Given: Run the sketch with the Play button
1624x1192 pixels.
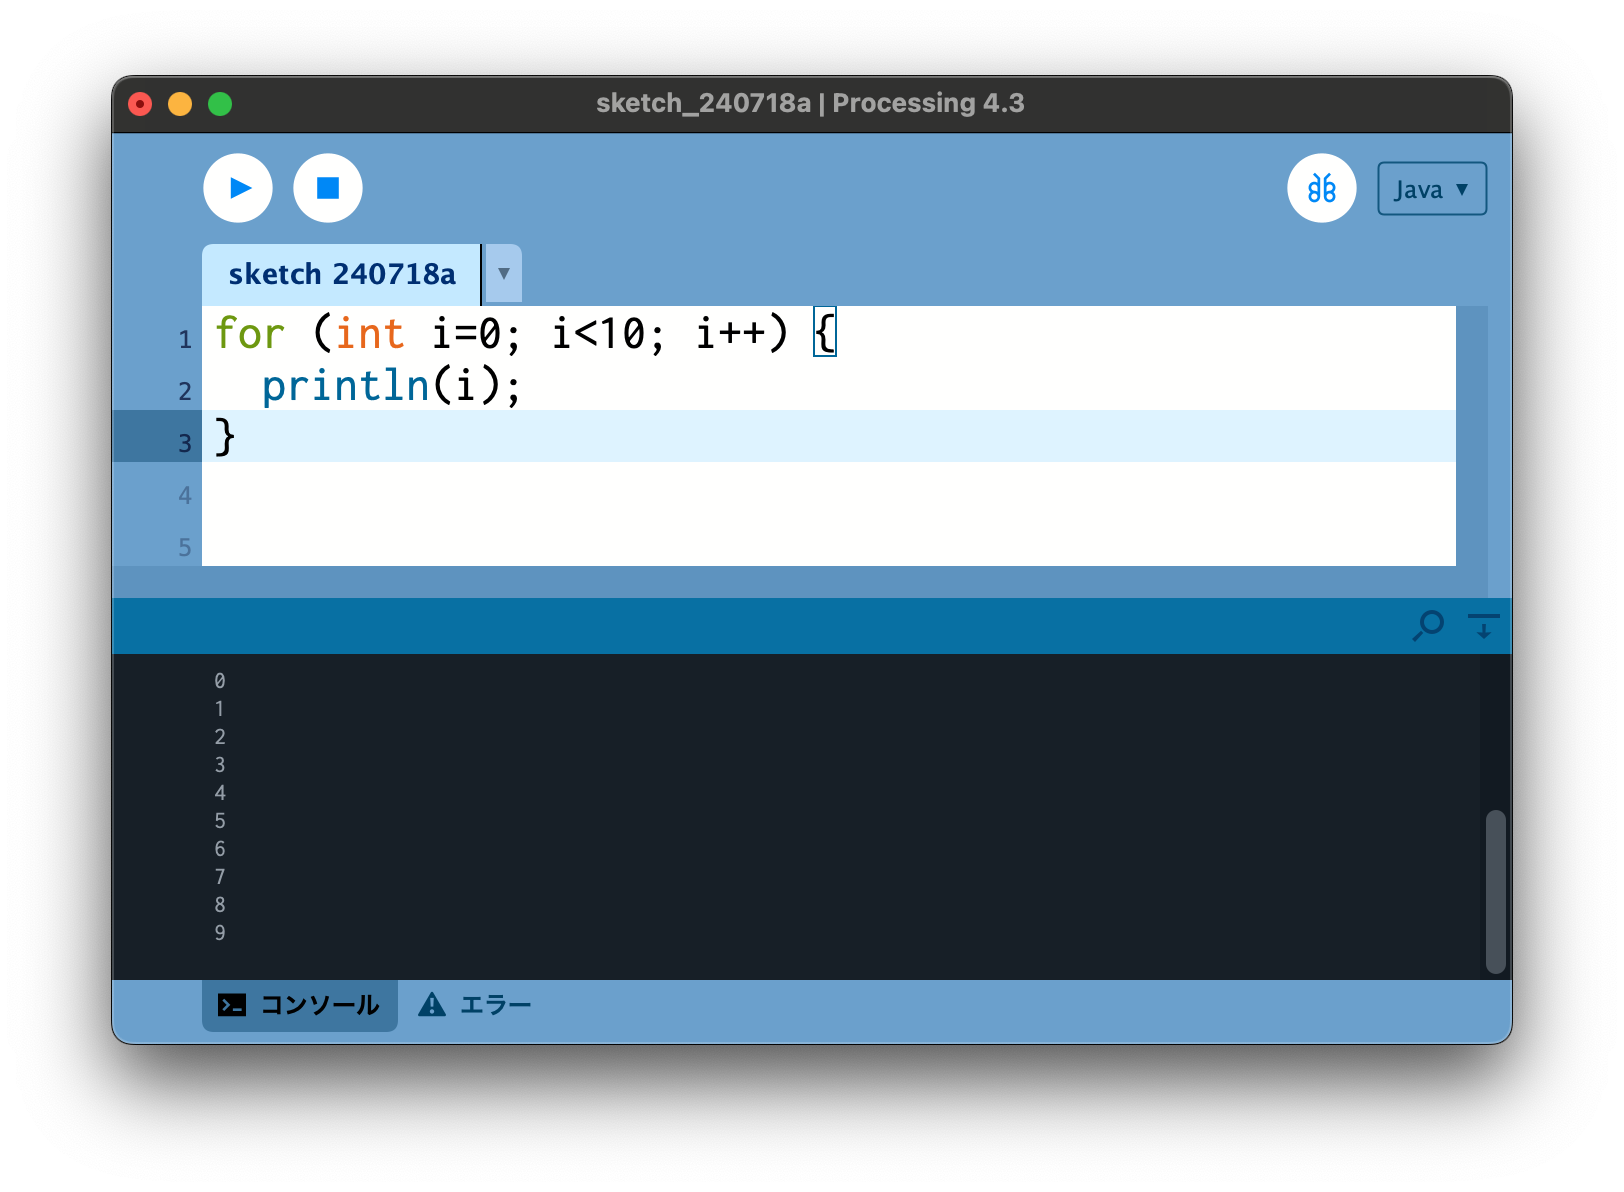Looking at the screenshot, I should 238,188.
